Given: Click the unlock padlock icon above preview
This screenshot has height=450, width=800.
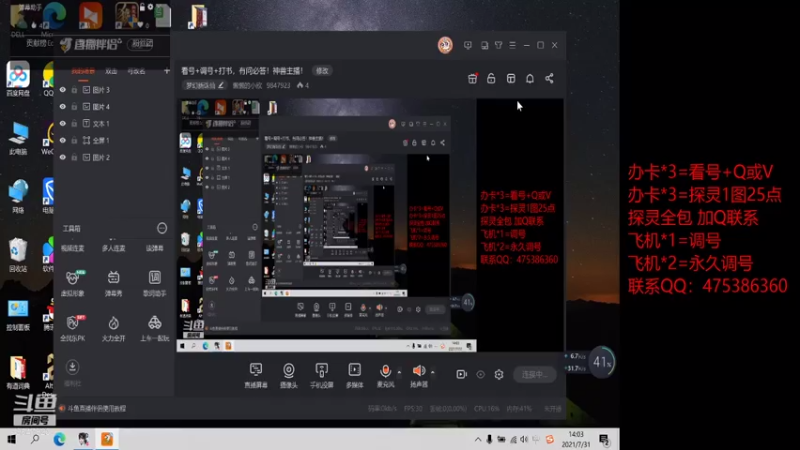Looking at the screenshot, I should tap(491, 79).
